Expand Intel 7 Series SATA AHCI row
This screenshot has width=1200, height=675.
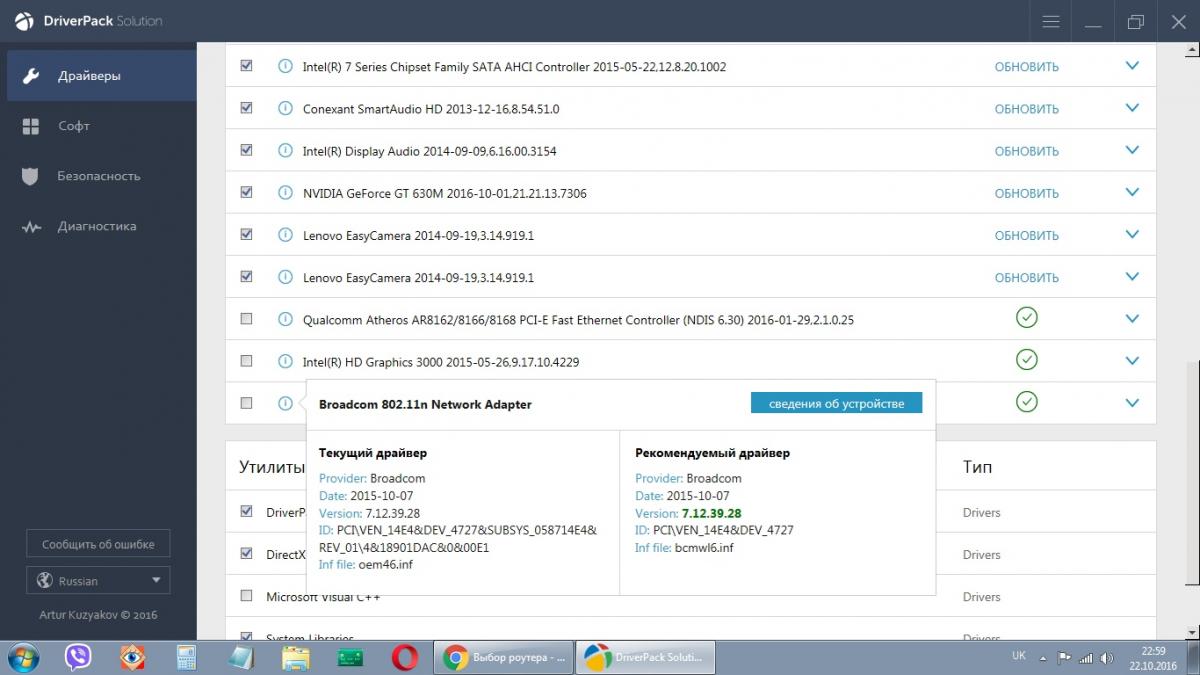point(1132,66)
